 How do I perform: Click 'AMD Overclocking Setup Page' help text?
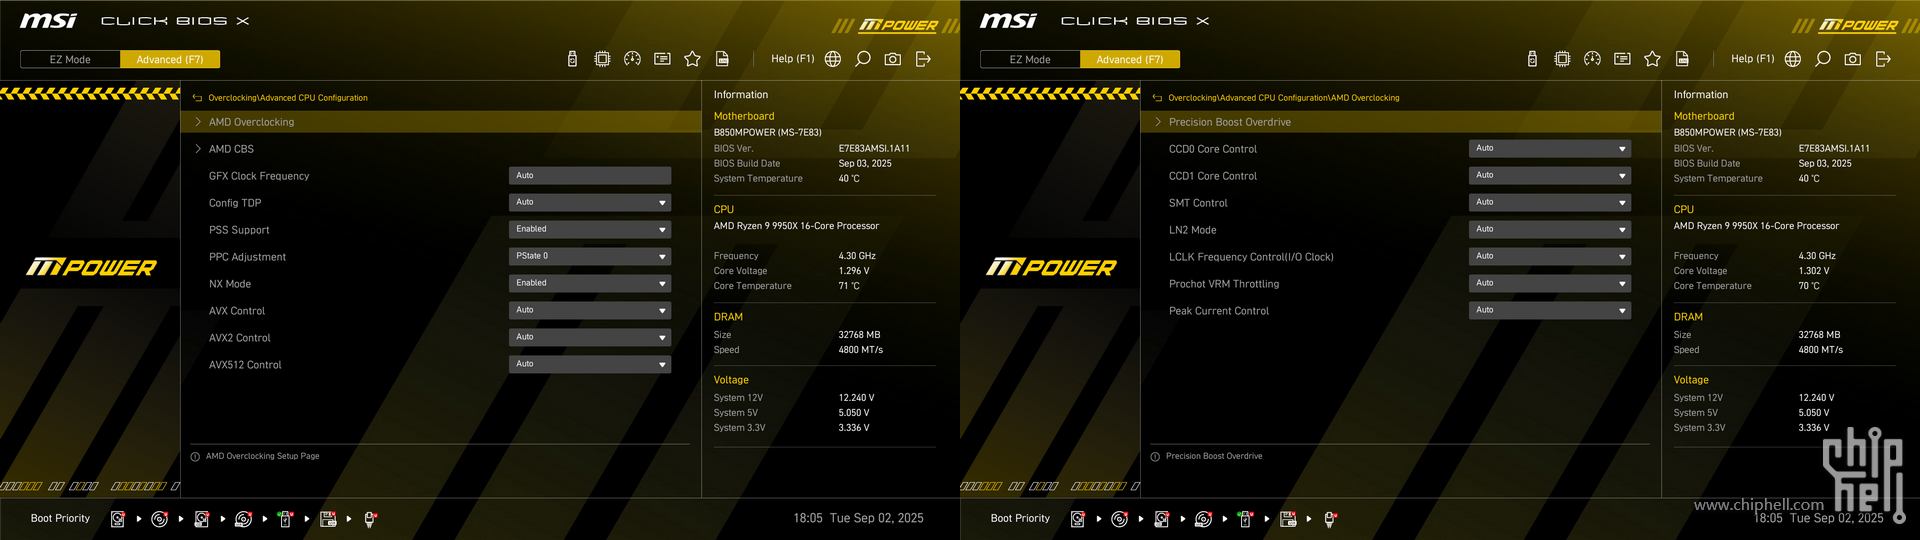[x=263, y=456]
